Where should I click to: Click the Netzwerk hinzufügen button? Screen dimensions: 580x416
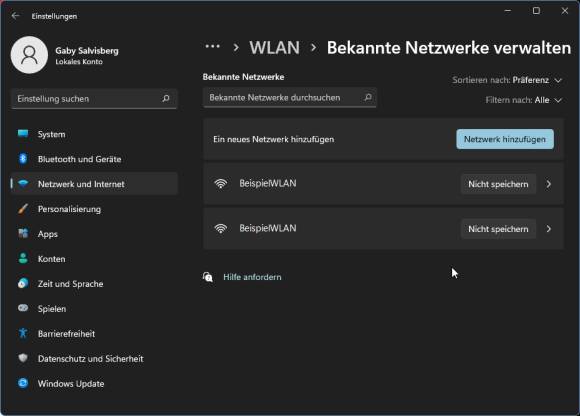[x=505, y=139]
